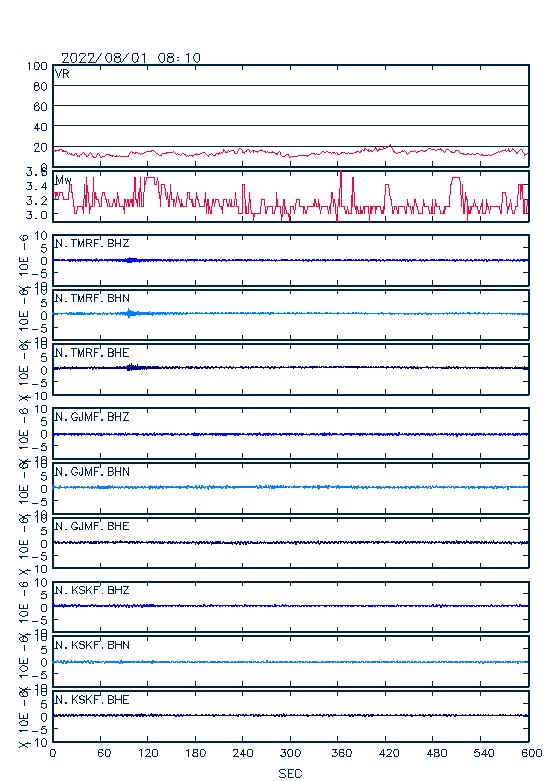This screenshot has width=554, height=781.
Task: Click the Mw panel label
Action: [x=63, y=180]
